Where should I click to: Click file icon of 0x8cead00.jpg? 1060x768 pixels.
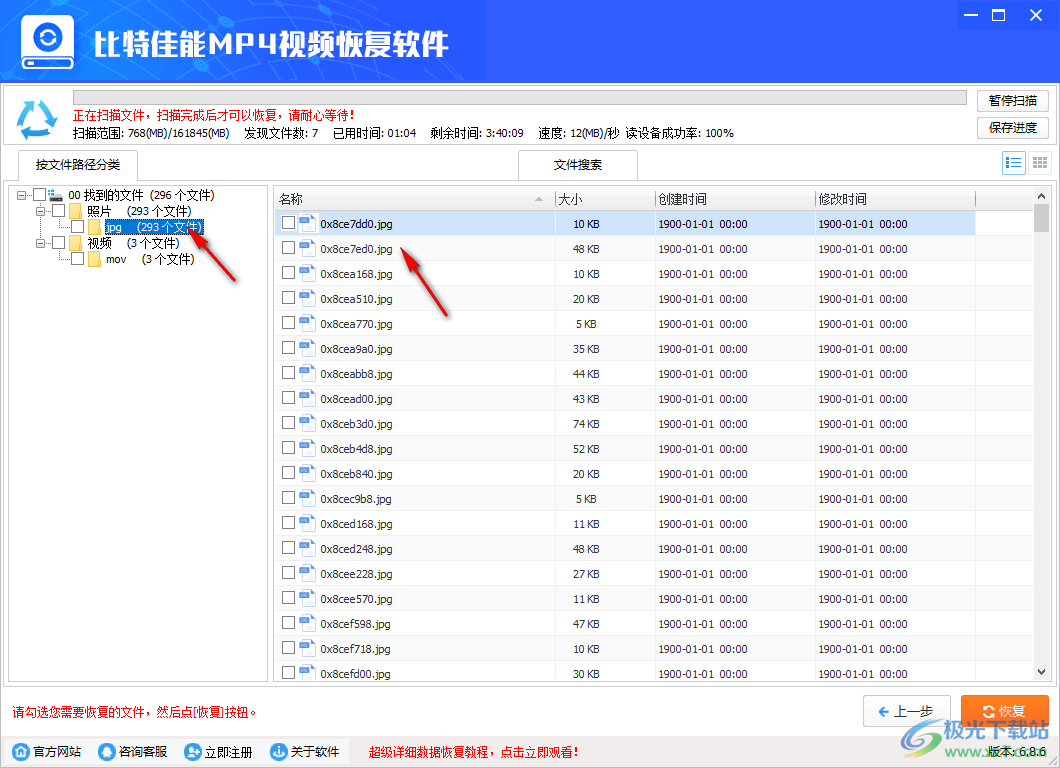[x=308, y=398]
